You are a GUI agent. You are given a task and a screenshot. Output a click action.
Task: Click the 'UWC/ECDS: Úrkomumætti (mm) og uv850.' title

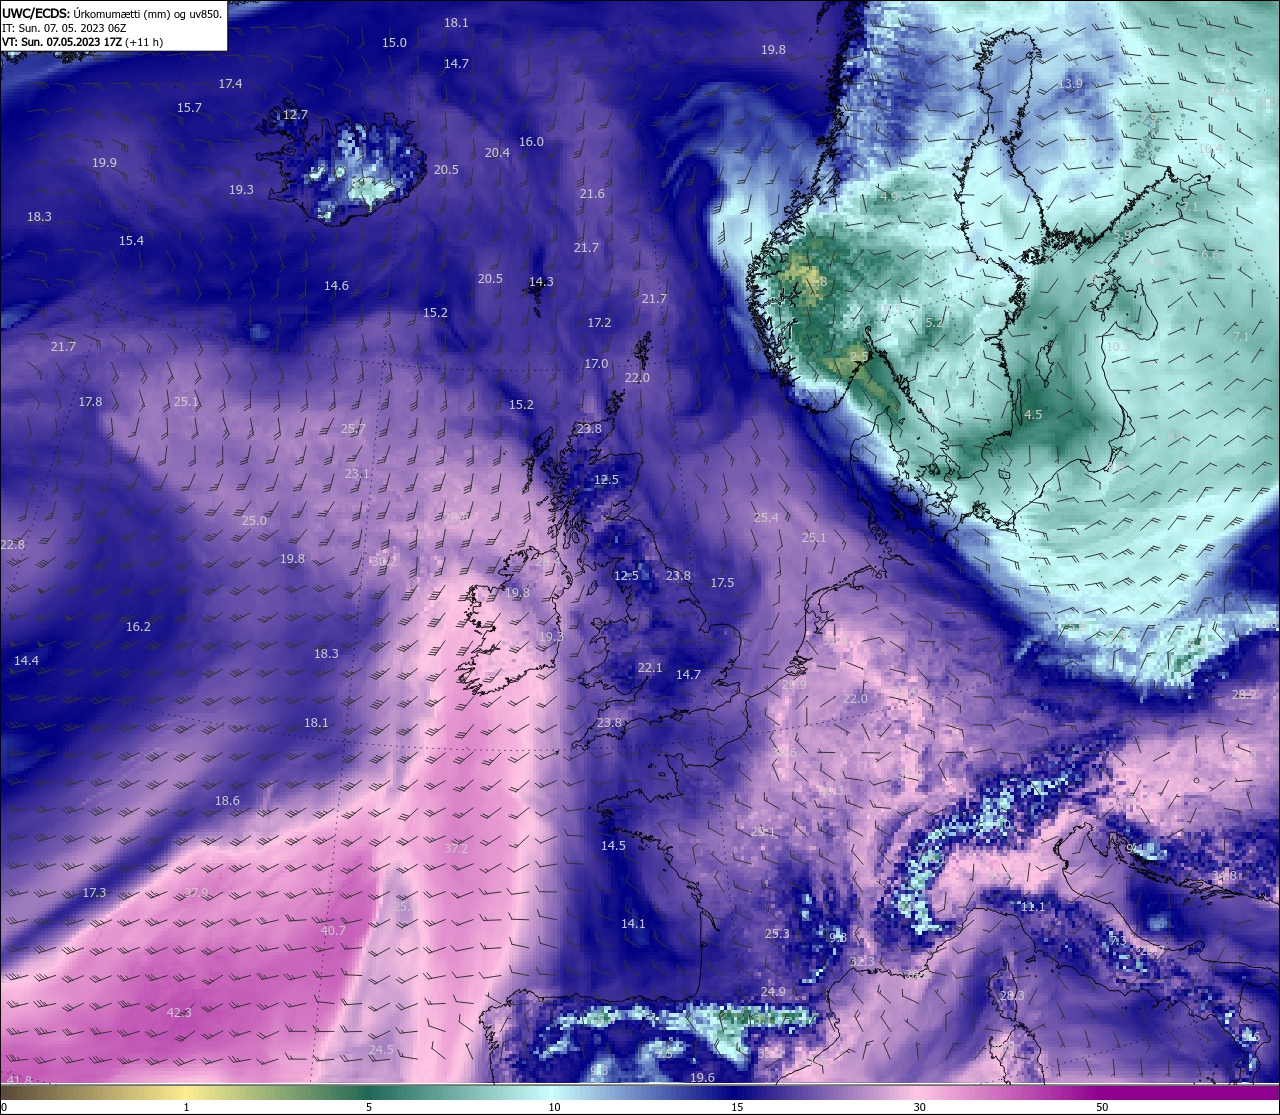point(112,13)
